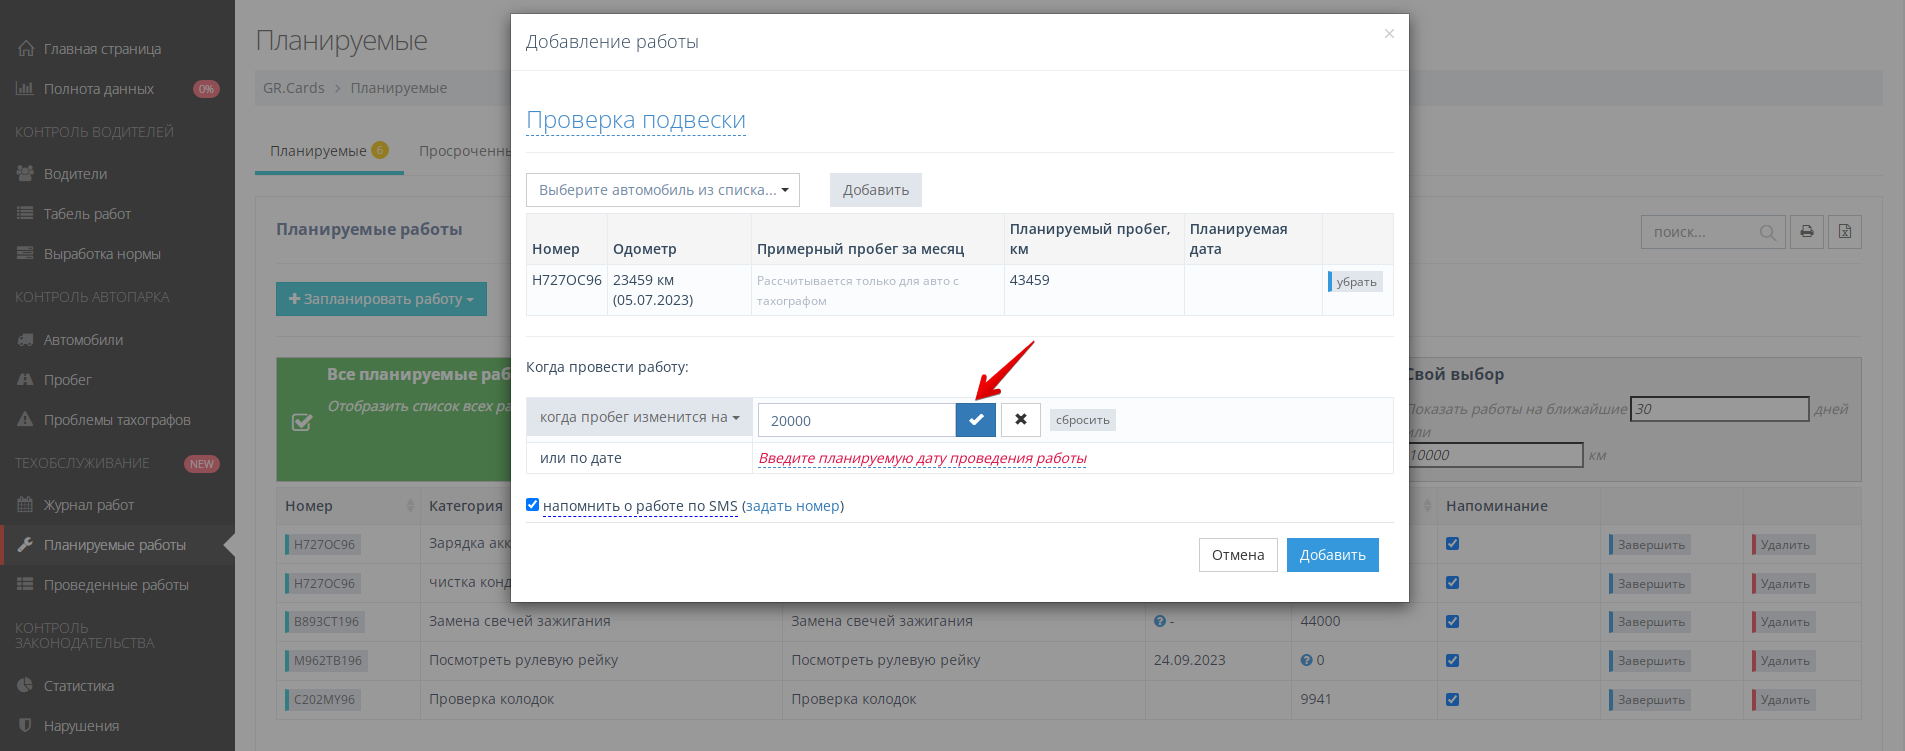Click the export file icon beside print
1905x751 pixels.
click(x=1845, y=232)
